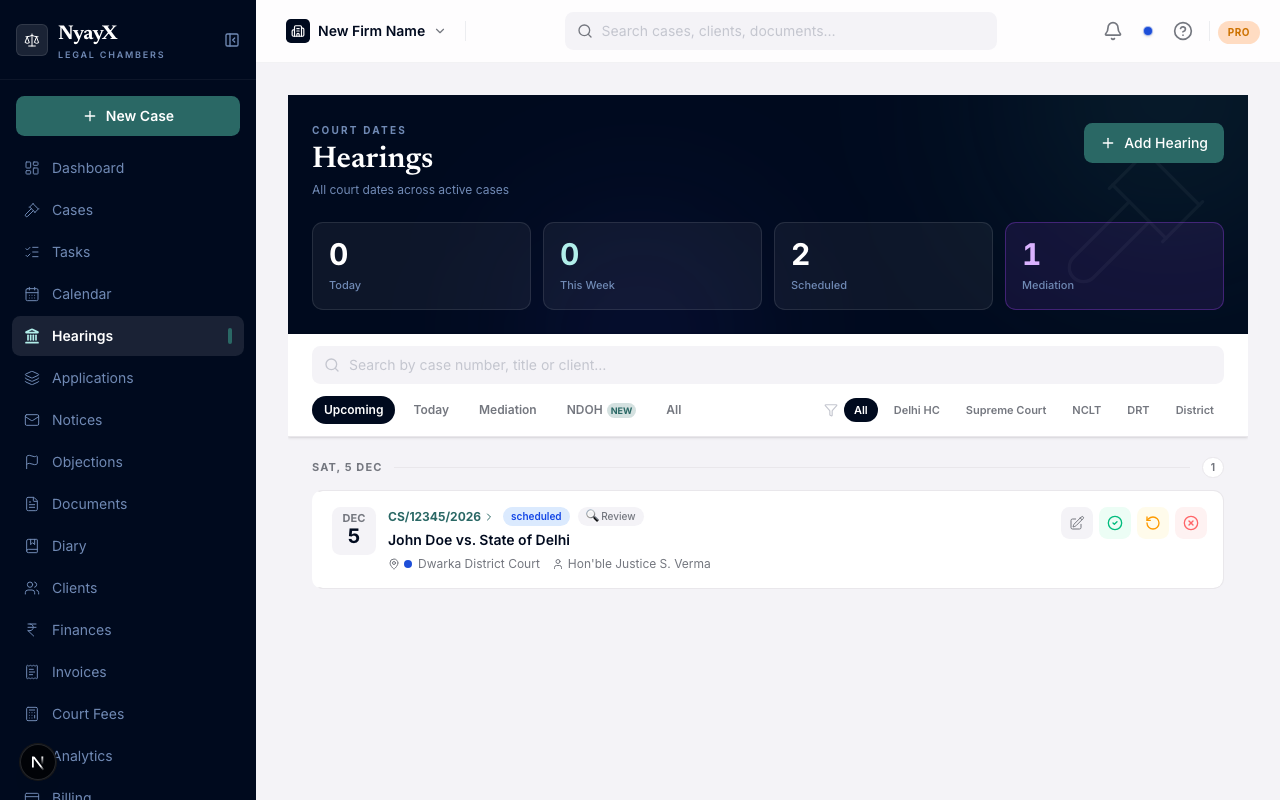Select the Upcoming filter pill

[x=353, y=410]
